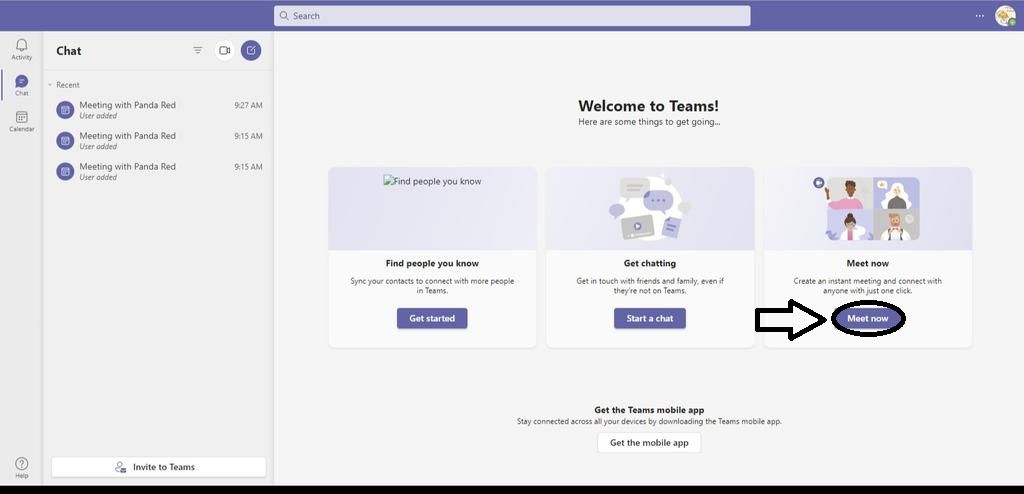This screenshot has height=494, width=1024.
Task: Click 'Here are some things to get going...' text
Action: click(649, 122)
